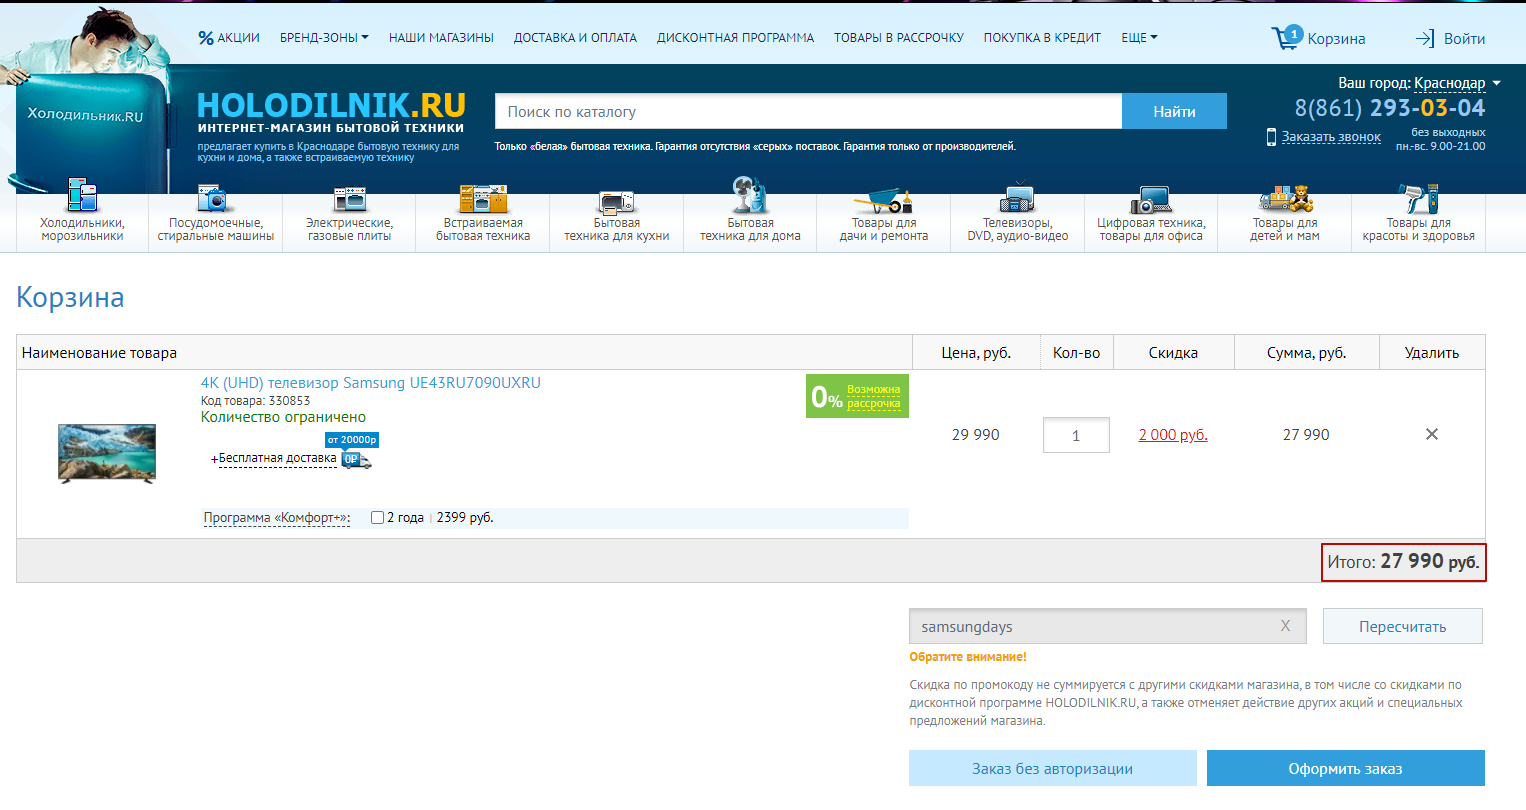Go to Доставка и оплата page
1526x810 pixels.
[575, 38]
